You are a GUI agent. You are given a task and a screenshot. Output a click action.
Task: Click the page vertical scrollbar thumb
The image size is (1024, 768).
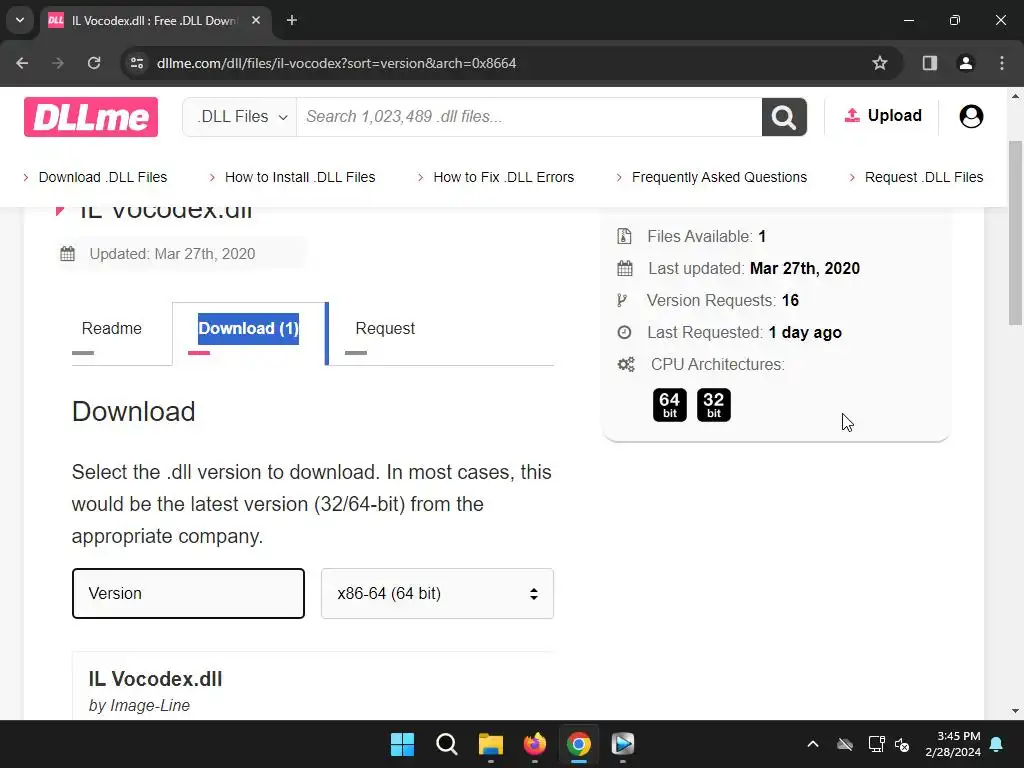point(1015,232)
